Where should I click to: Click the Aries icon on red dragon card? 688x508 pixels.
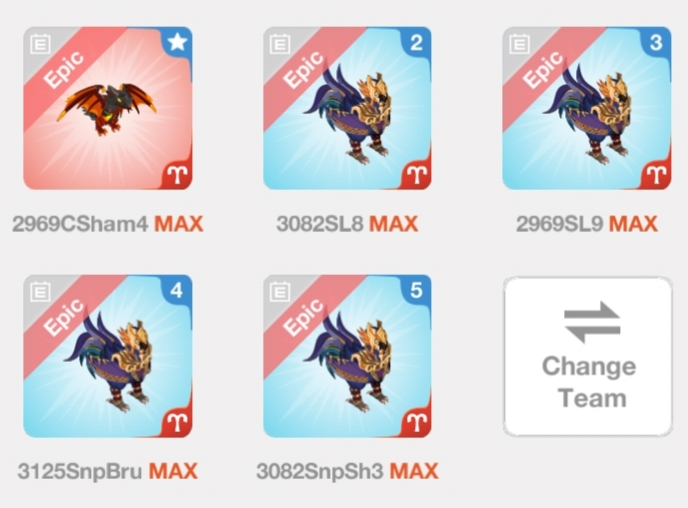point(177,175)
